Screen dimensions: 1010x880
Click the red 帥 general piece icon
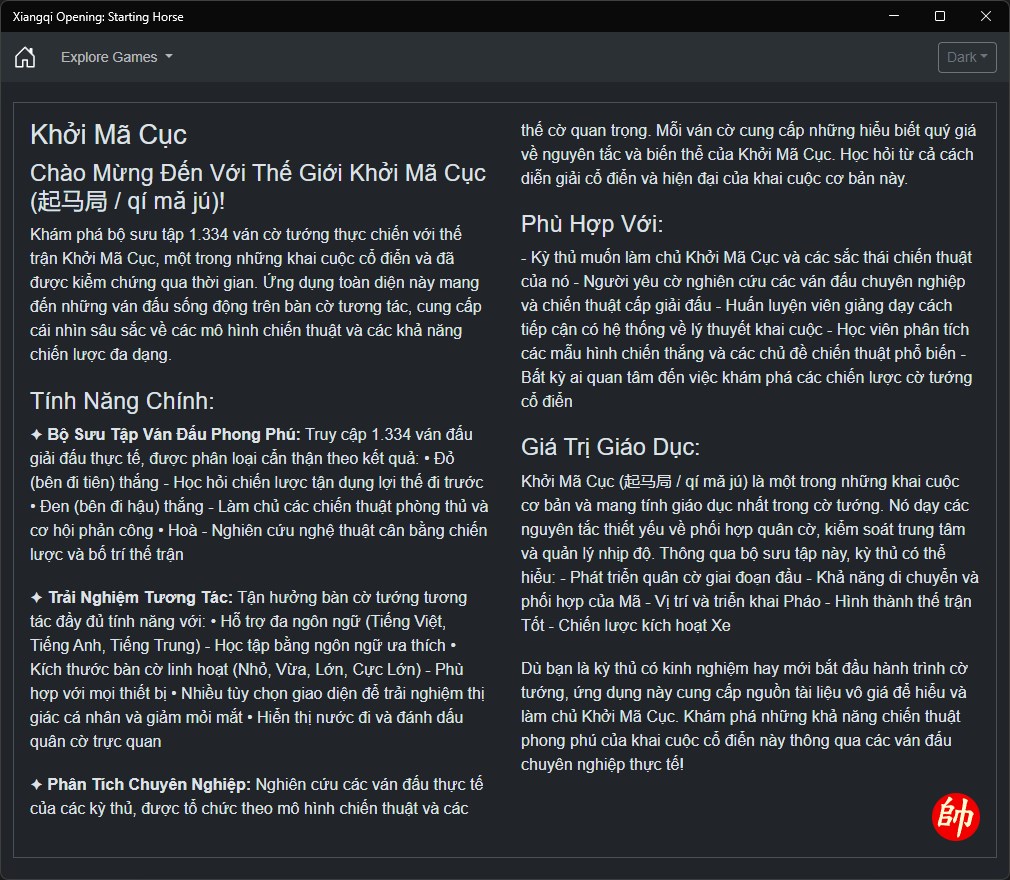point(956,817)
